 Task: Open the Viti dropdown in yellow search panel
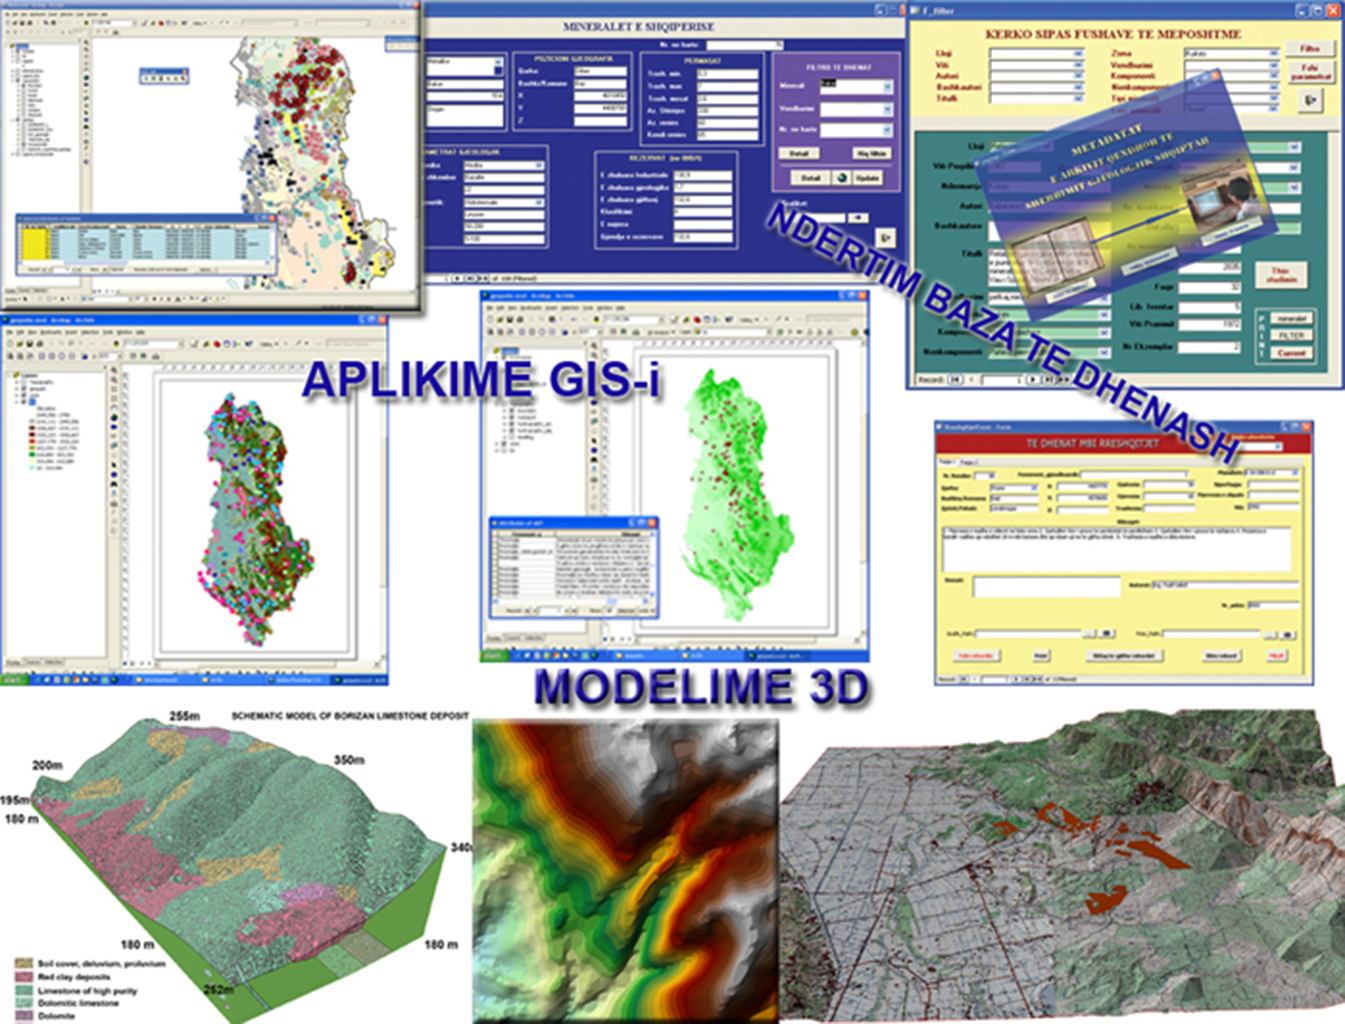(x=1078, y=65)
